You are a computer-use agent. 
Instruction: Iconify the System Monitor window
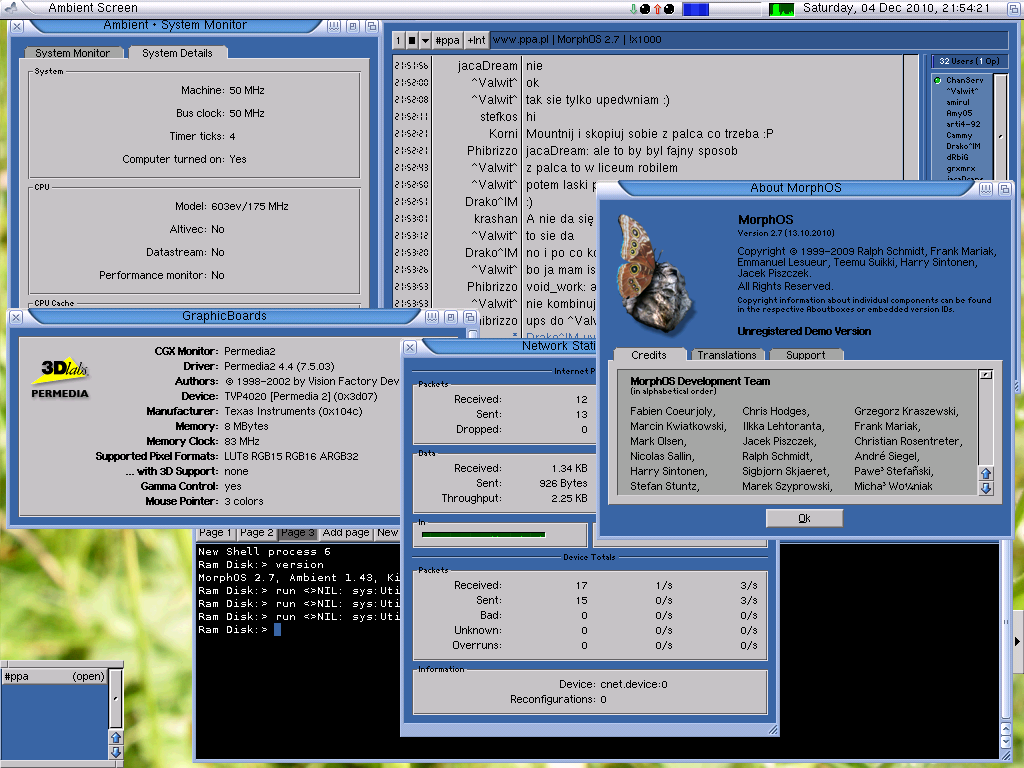click(x=334, y=27)
